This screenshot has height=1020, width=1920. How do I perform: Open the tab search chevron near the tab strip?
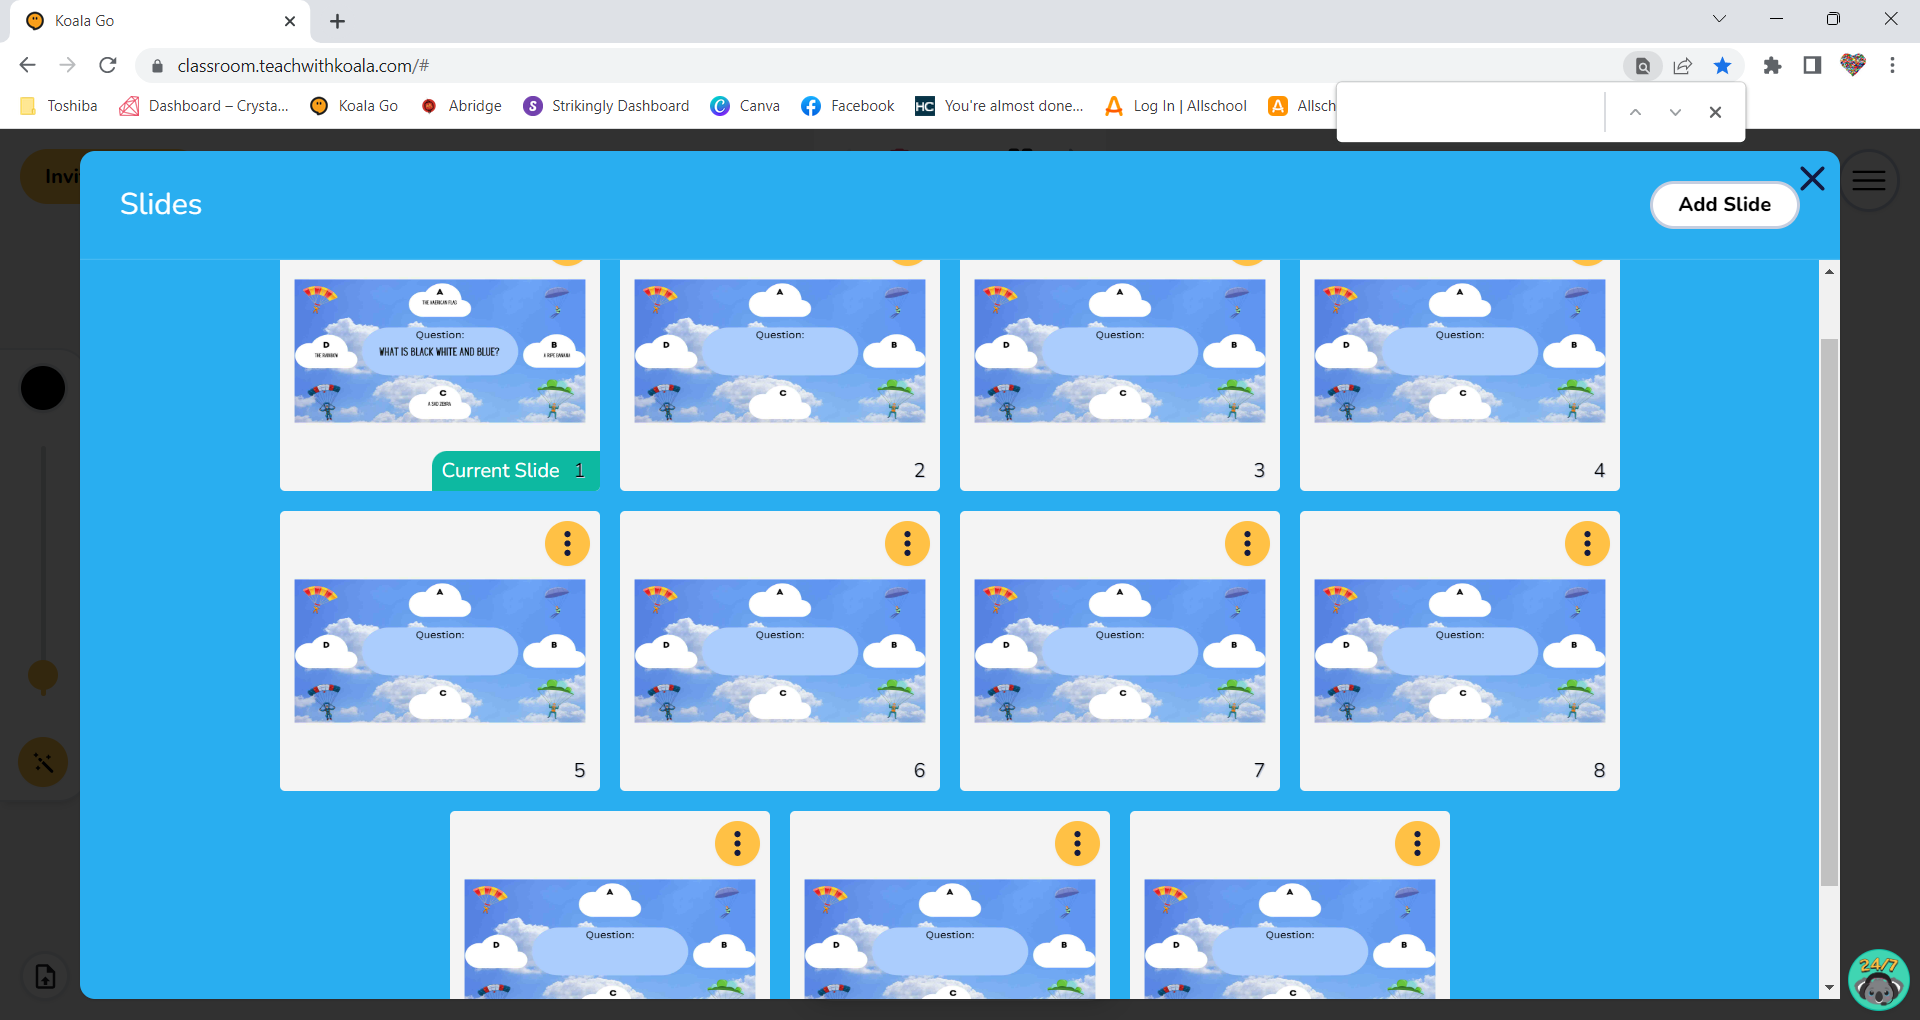click(x=1720, y=19)
